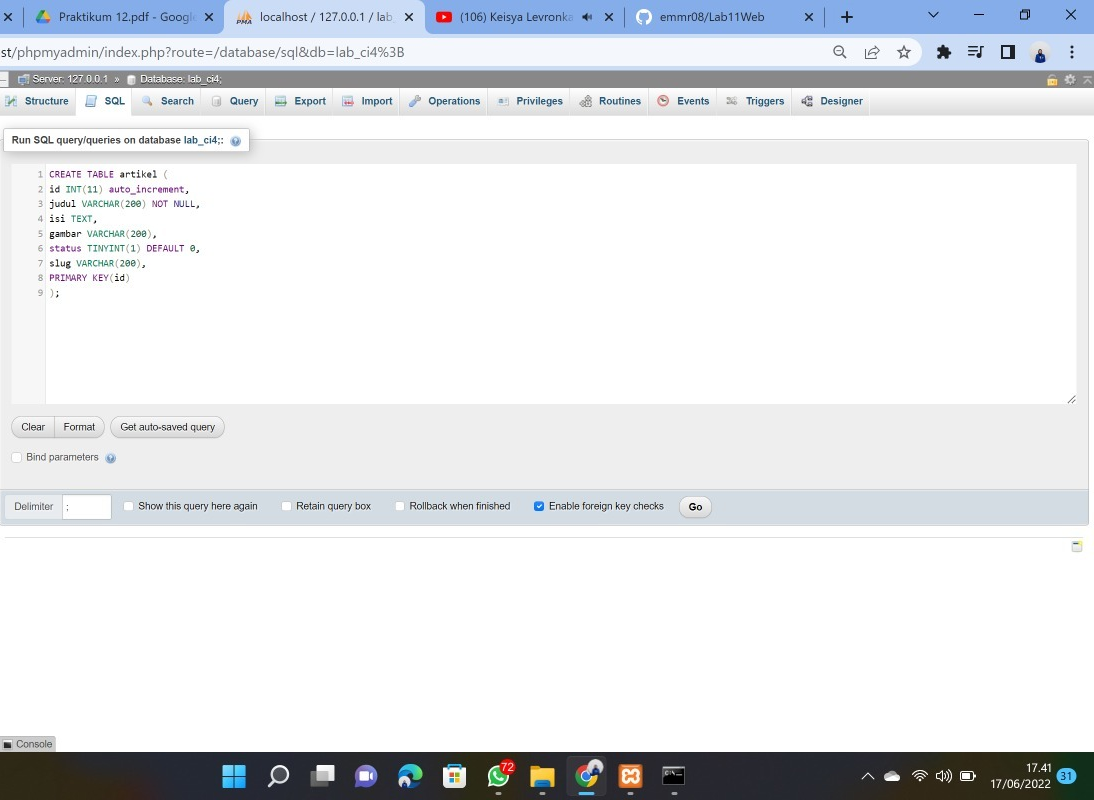Check the Retain query box option
Screen dimensions: 1094x800
286,506
